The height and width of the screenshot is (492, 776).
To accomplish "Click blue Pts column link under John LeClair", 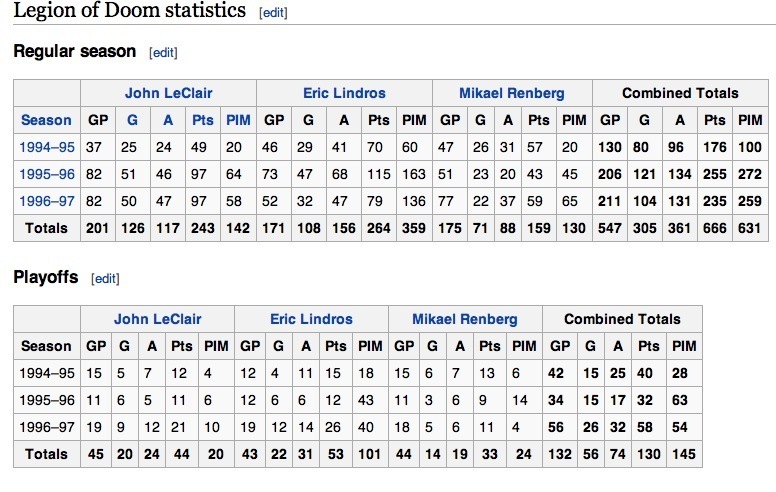I will tap(202, 120).
